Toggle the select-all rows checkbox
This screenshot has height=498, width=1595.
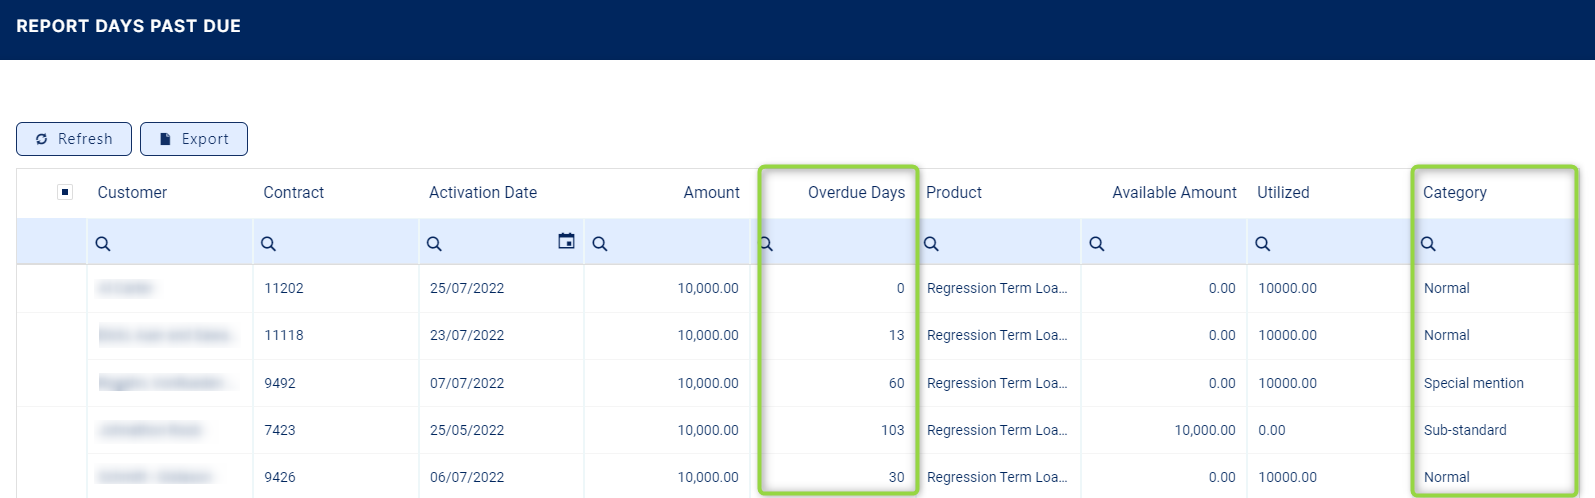(x=65, y=192)
